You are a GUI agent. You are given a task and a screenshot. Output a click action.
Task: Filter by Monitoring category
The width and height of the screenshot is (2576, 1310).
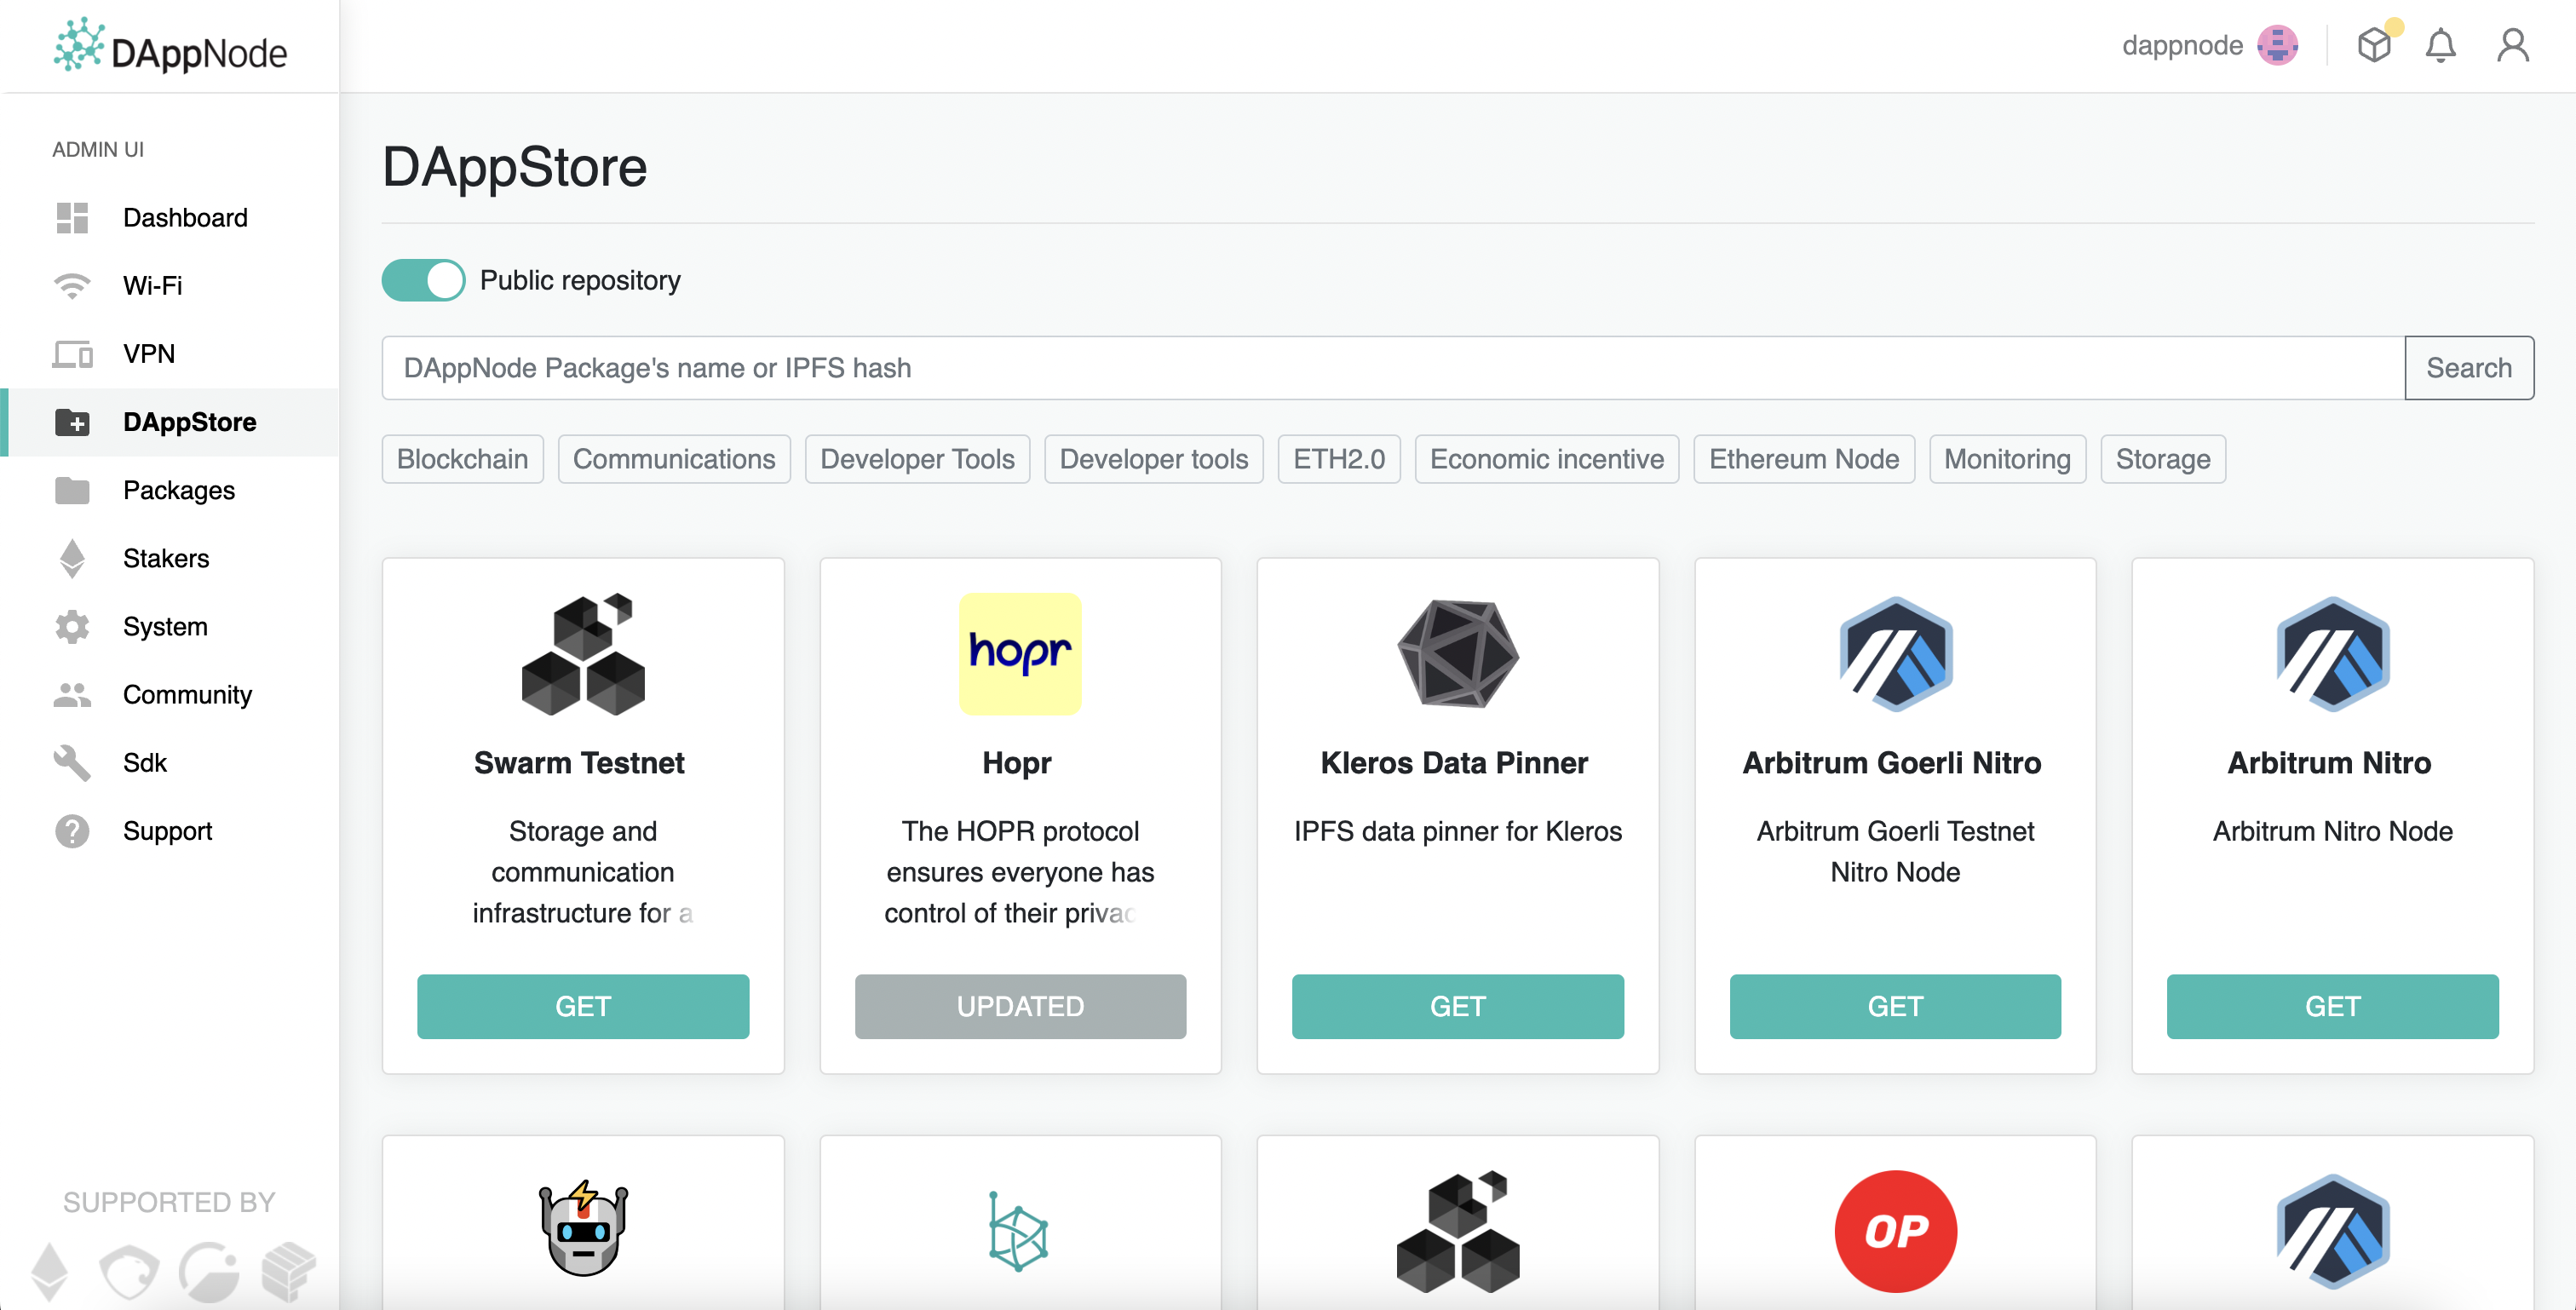point(2007,459)
